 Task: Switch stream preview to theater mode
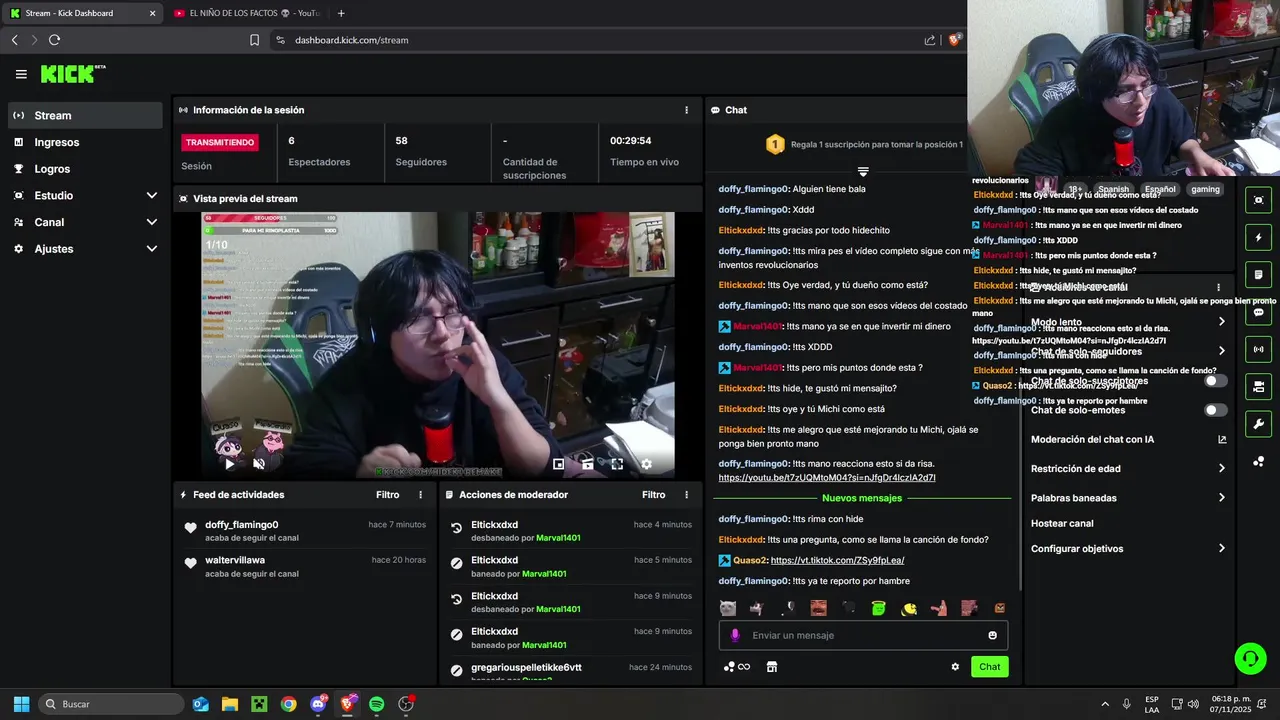click(588, 464)
